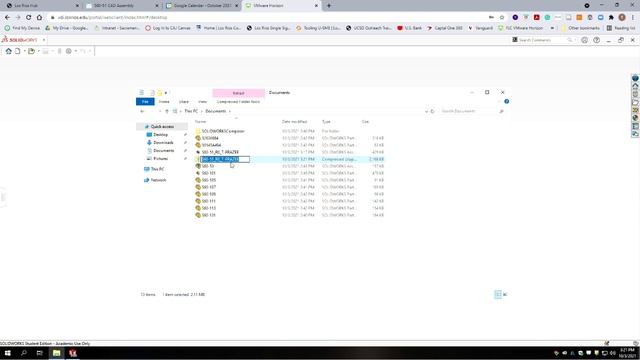Screen dimensions: 640x360
Task: Open the Other bookmarks folder
Action: [x=580, y=28]
